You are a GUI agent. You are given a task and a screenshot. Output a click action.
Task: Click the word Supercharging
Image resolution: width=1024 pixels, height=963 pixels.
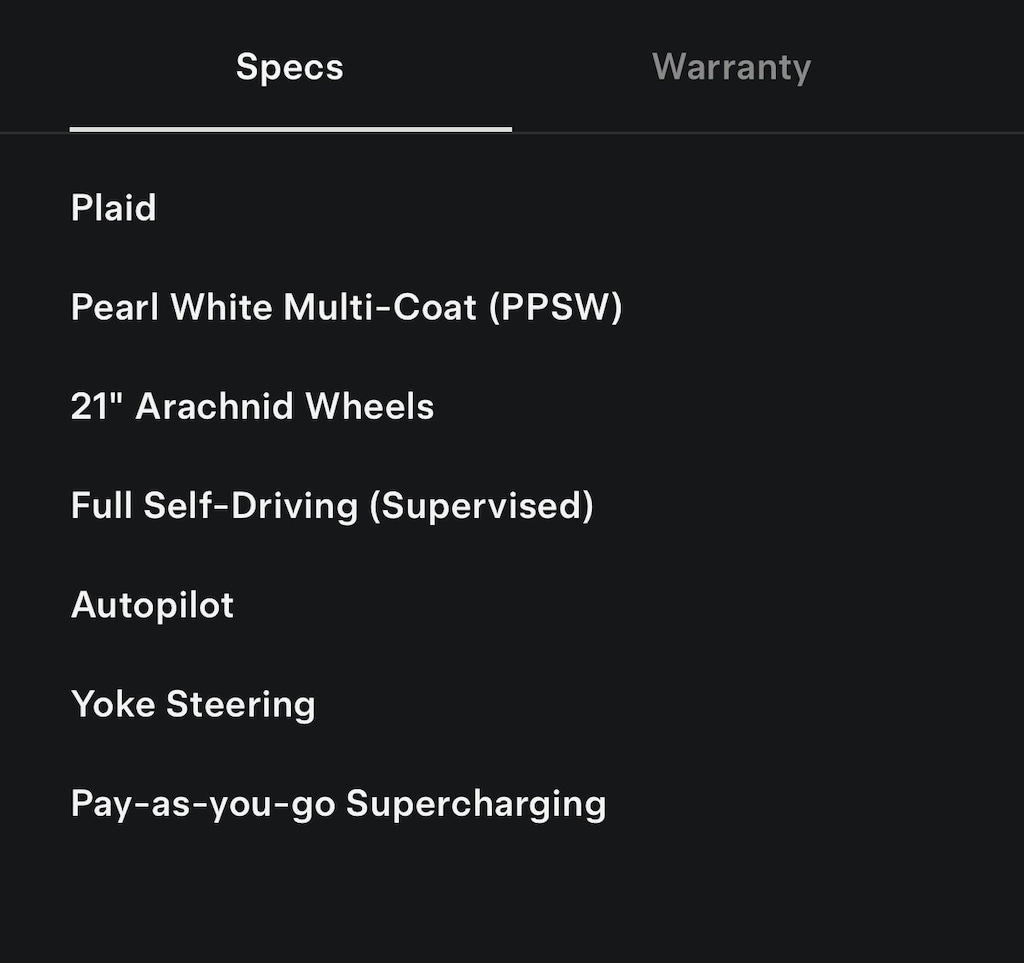click(476, 804)
